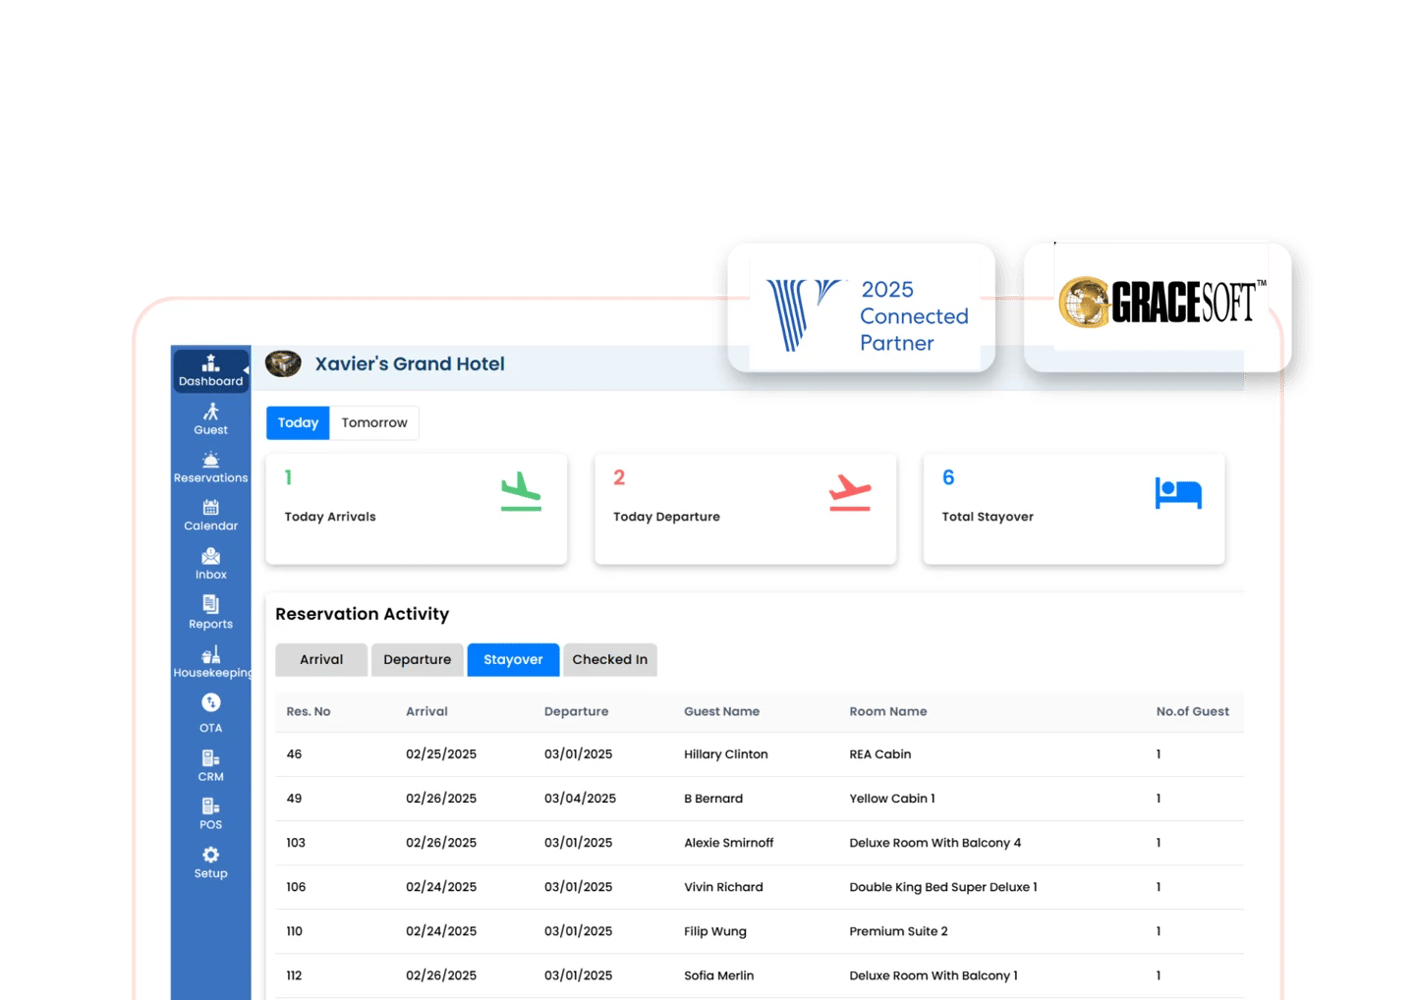Switch to the Departure tab
Viewport: 1415px width, 1000px height.
pos(417,660)
